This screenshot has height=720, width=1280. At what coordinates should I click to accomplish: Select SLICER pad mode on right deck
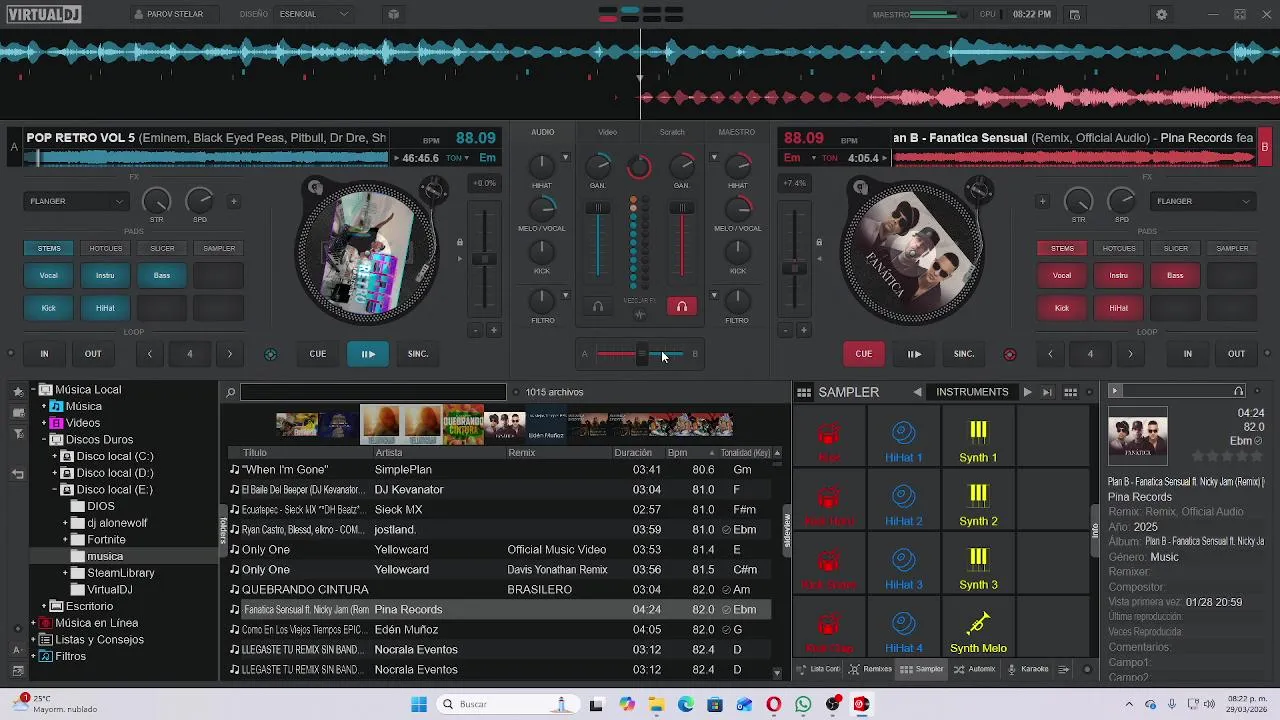pos(1175,248)
